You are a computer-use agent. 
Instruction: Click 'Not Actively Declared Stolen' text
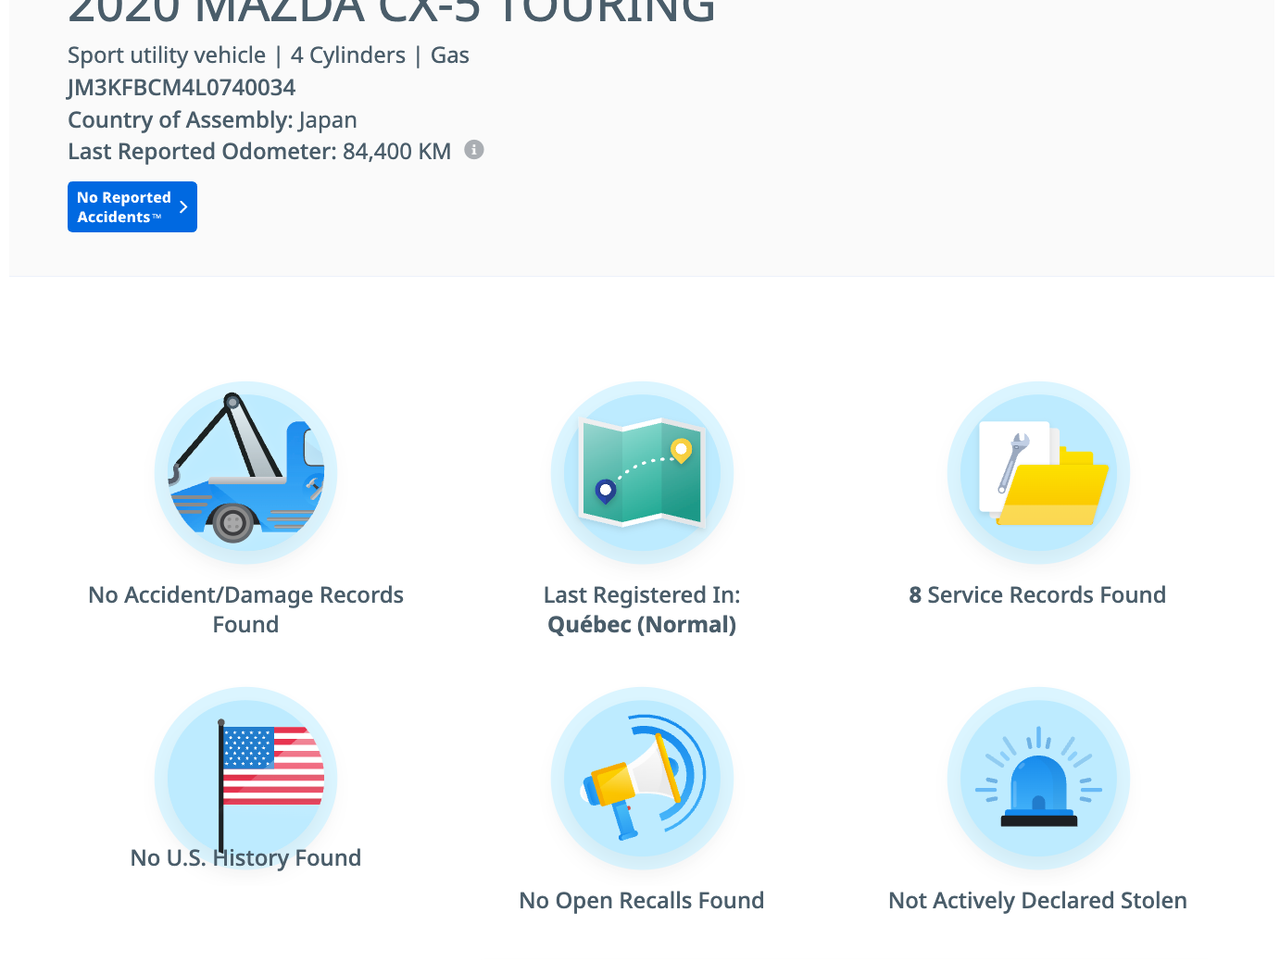1038,901
